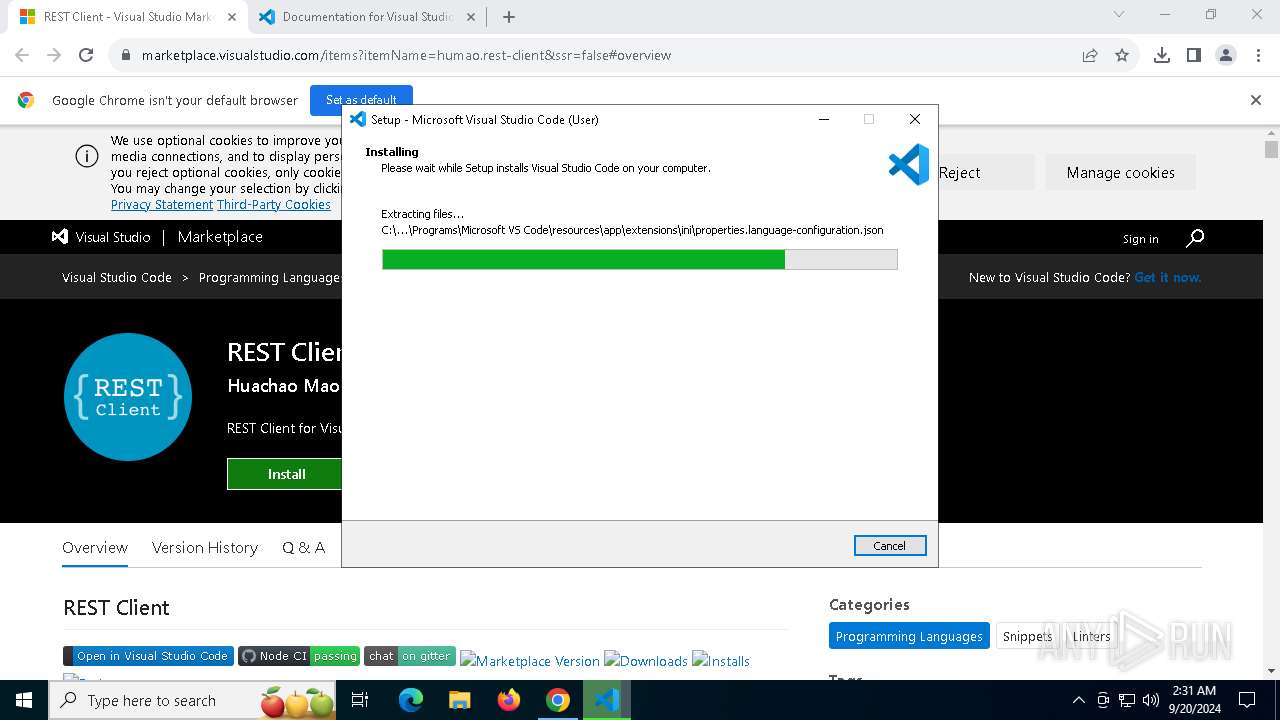Open the Overview tab
The image size is (1280, 720).
[95, 548]
